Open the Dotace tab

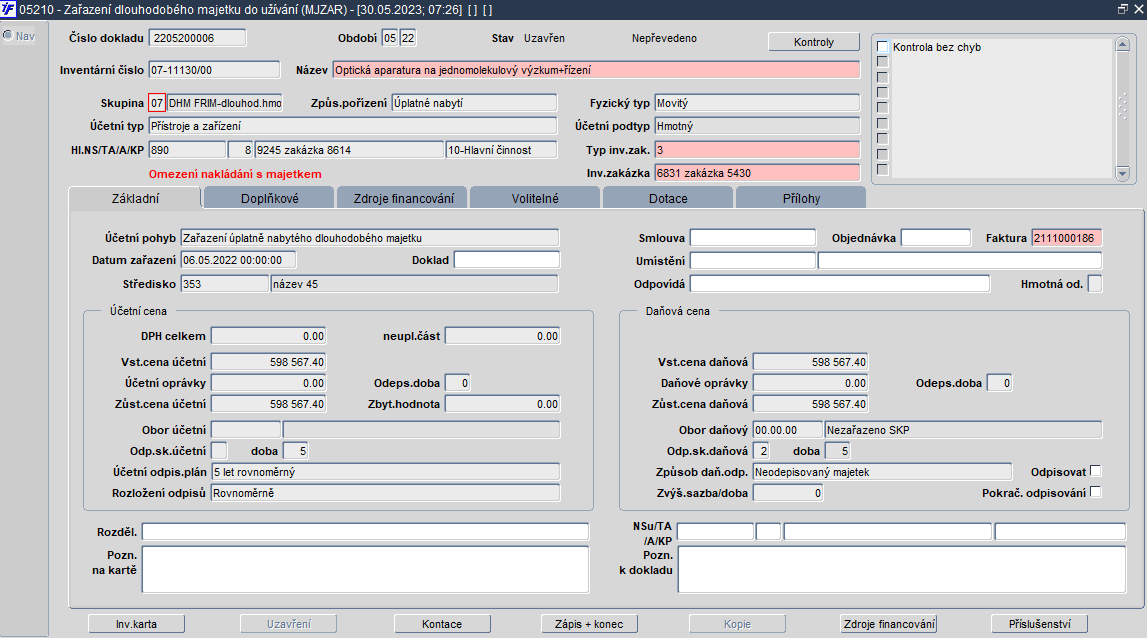(x=668, y=198)
